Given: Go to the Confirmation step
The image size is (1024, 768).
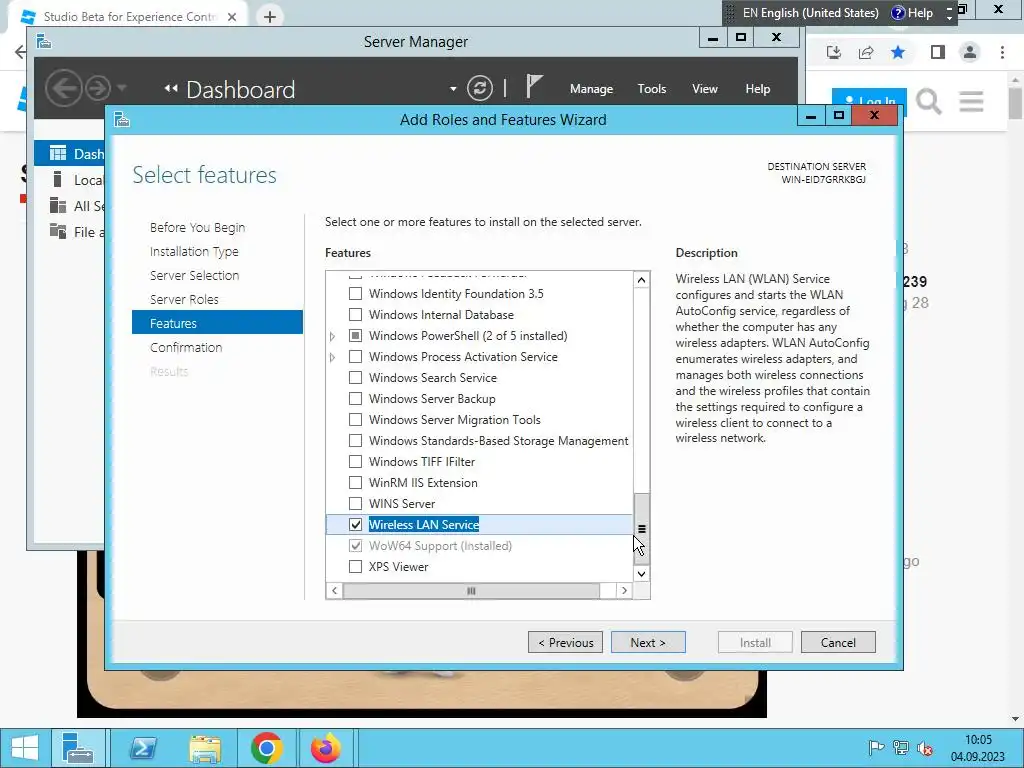Looking at the screenshot, I should (x=186, y=347).
